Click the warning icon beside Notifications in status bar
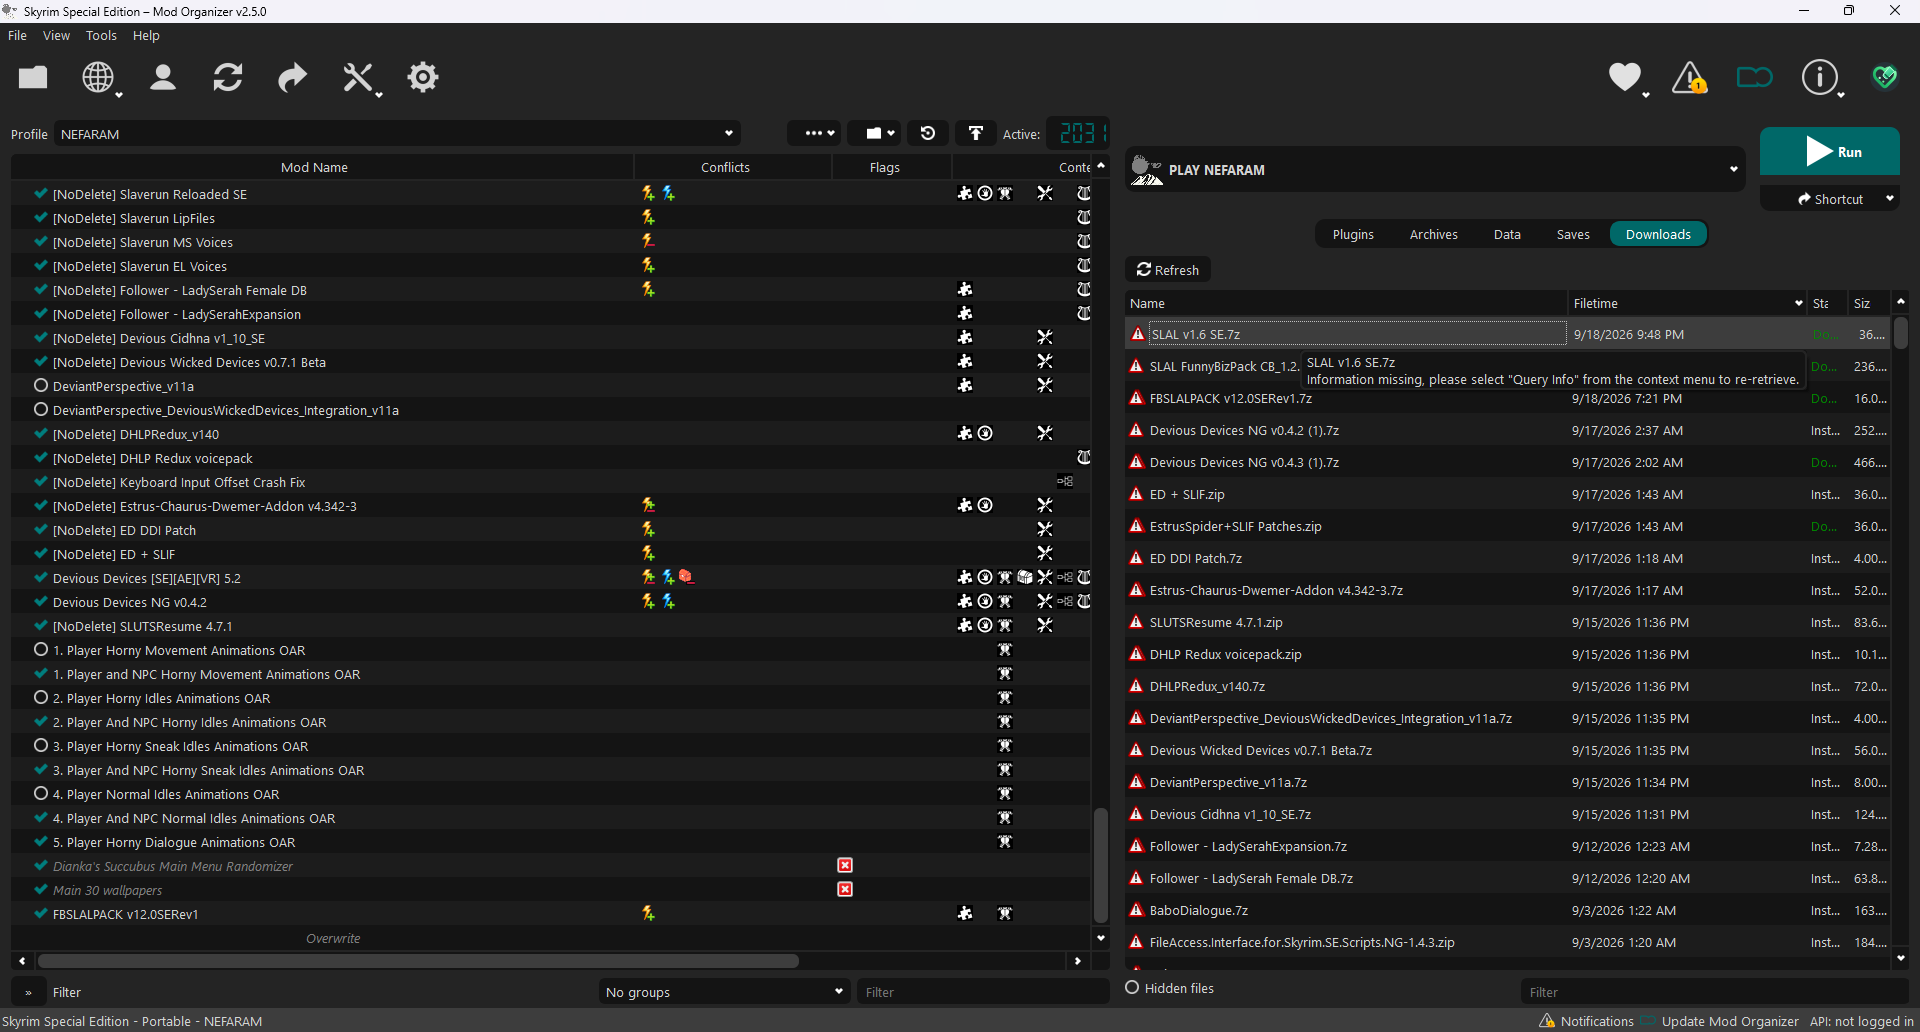 1547,1021
